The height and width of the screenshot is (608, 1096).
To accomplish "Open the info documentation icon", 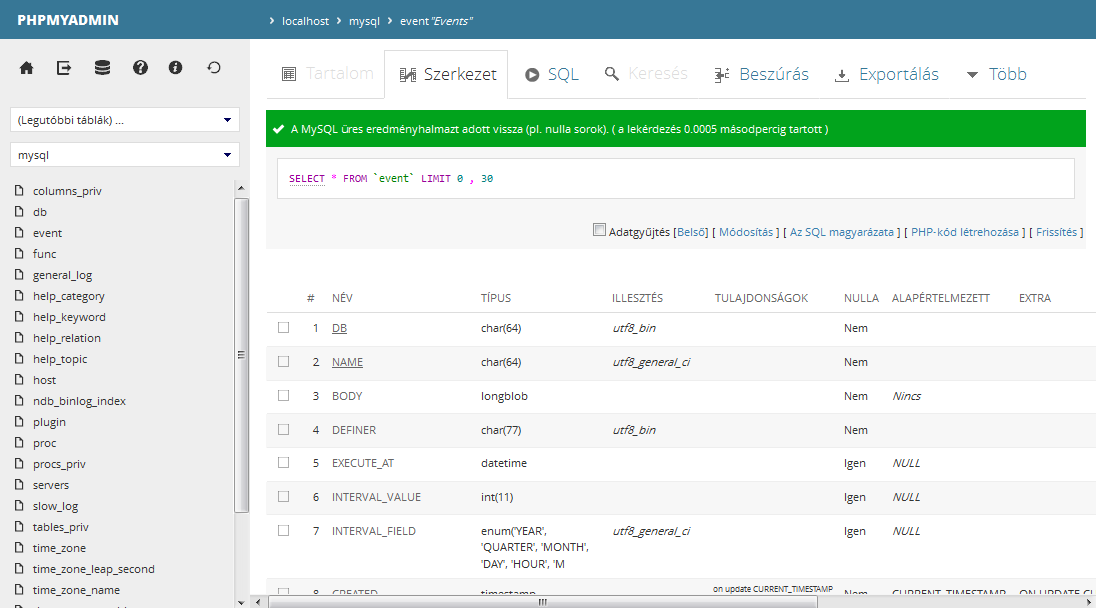I will click(175, 68).
